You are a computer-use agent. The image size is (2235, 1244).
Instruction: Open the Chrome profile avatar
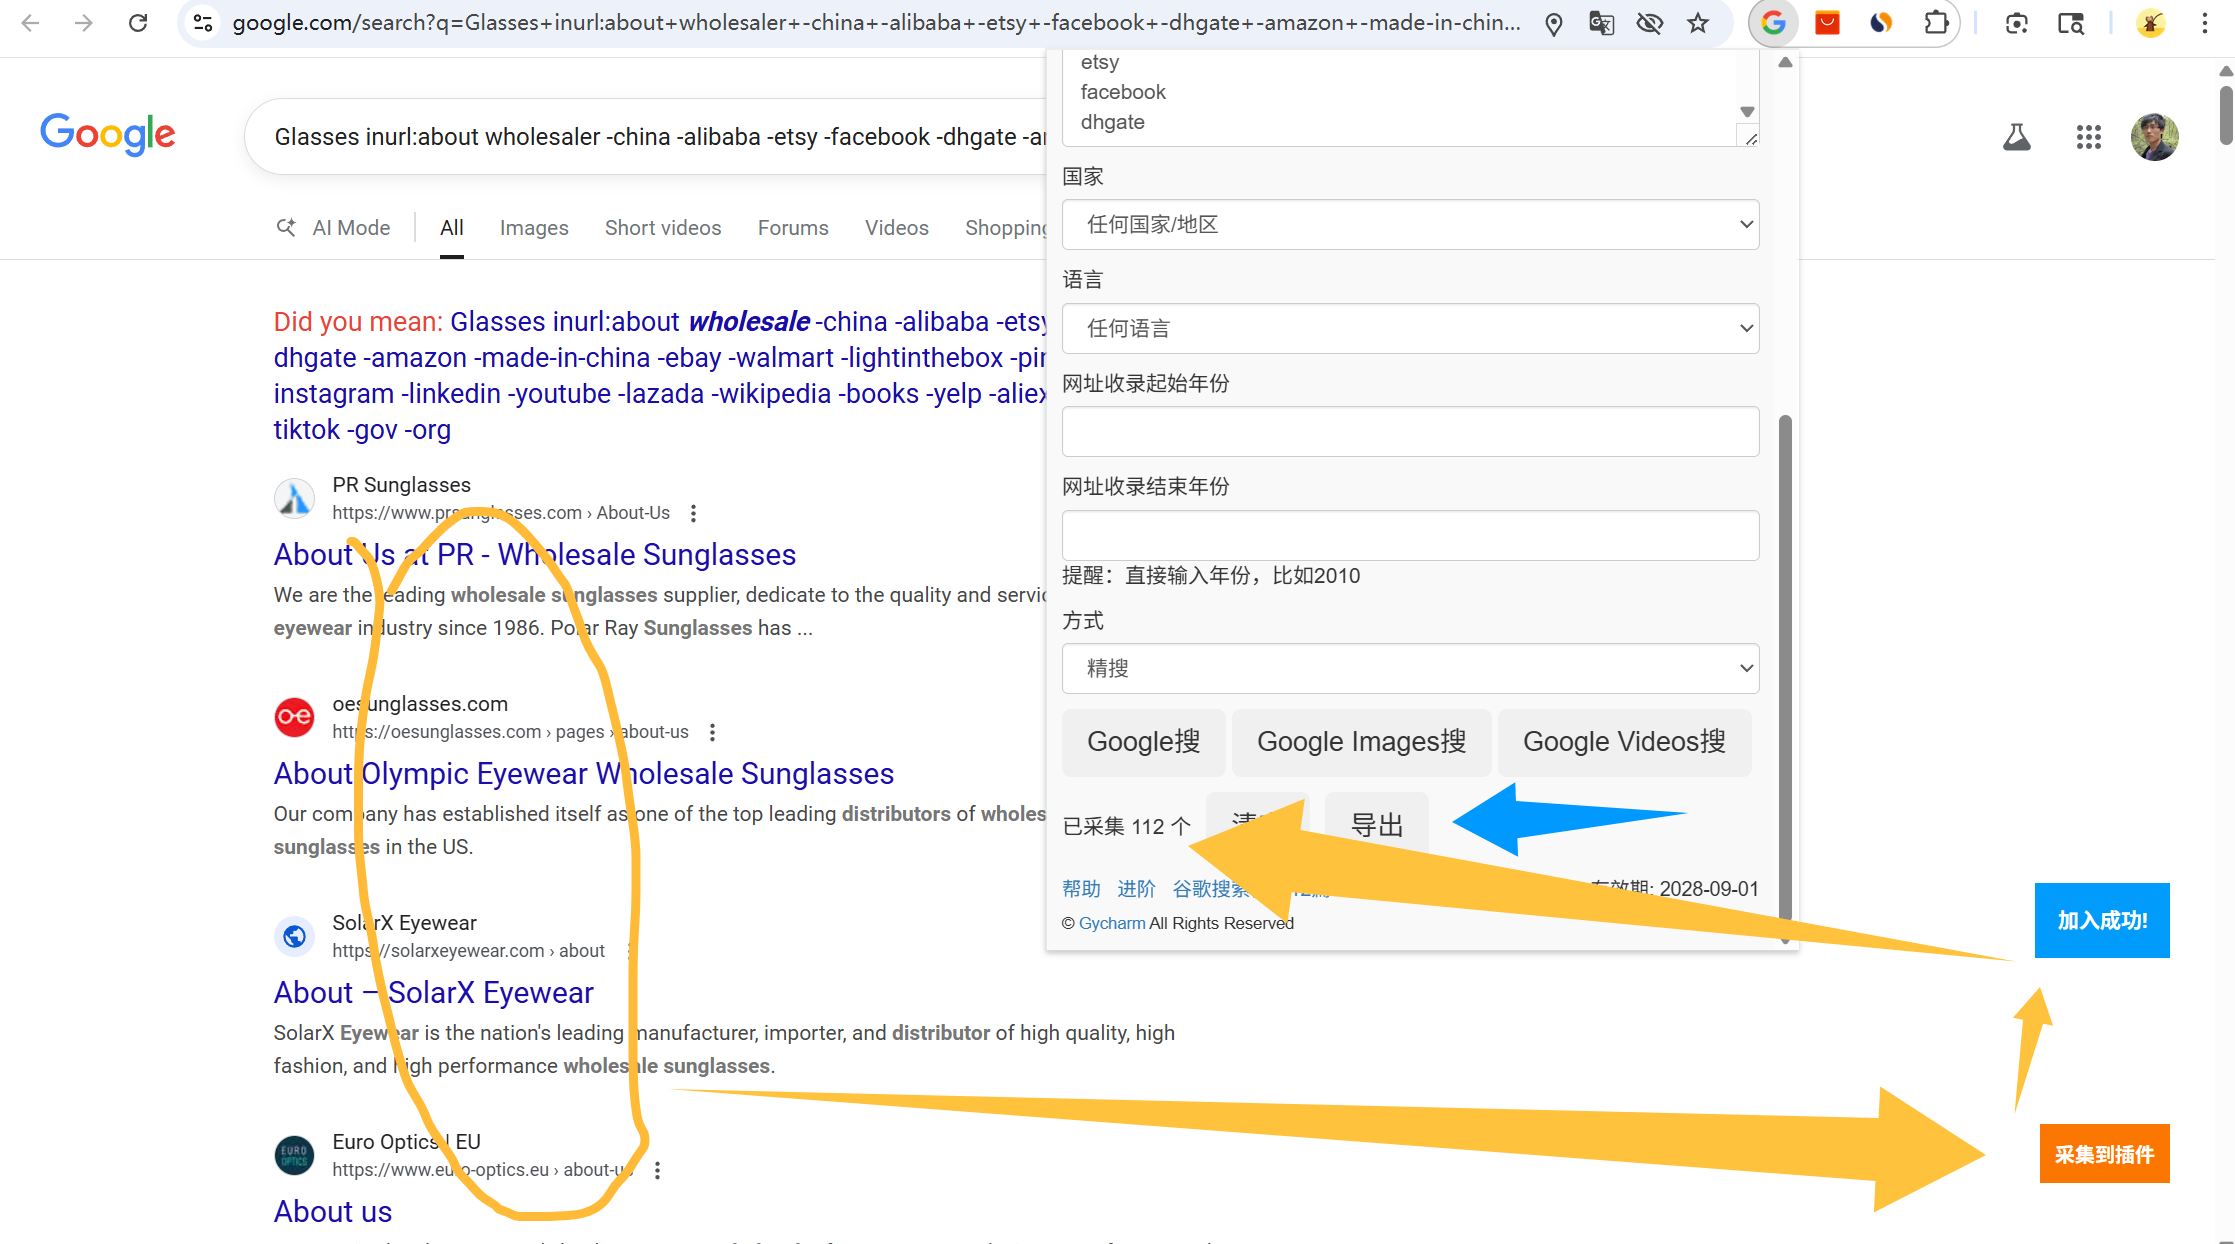[2151, 23]
